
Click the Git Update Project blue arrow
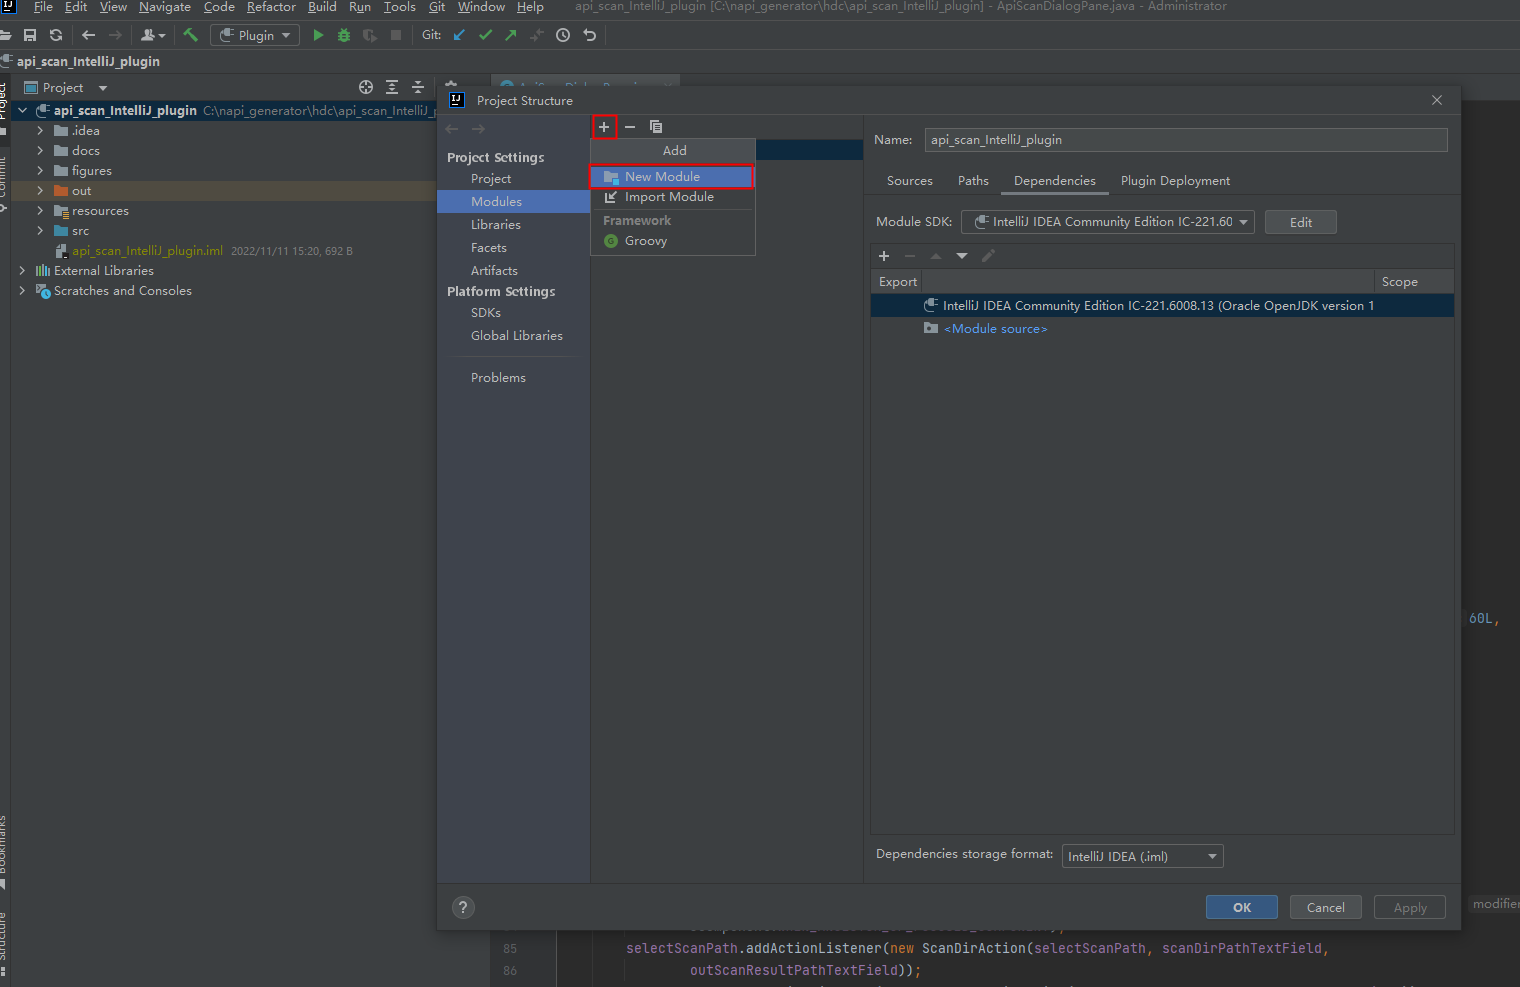(x=459, y=35)
